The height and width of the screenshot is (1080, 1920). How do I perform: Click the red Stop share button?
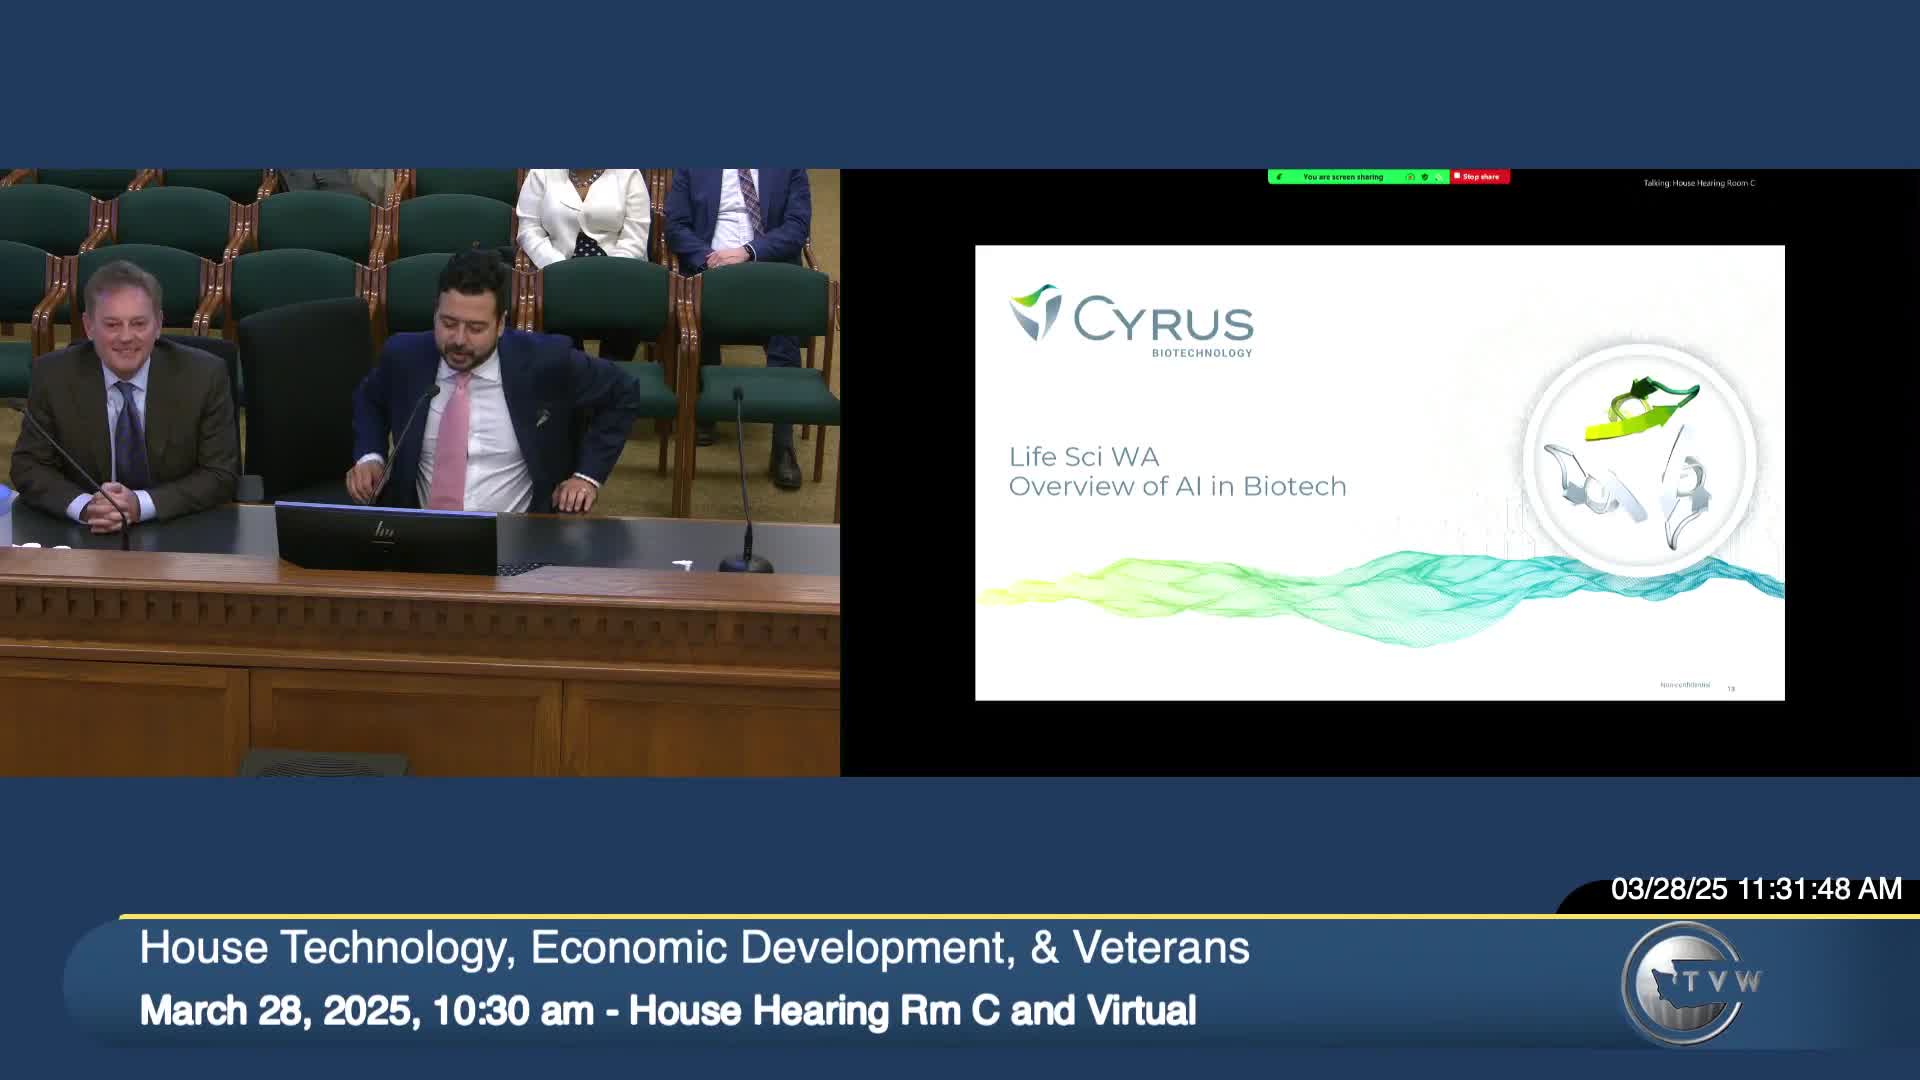(1480, 177)
